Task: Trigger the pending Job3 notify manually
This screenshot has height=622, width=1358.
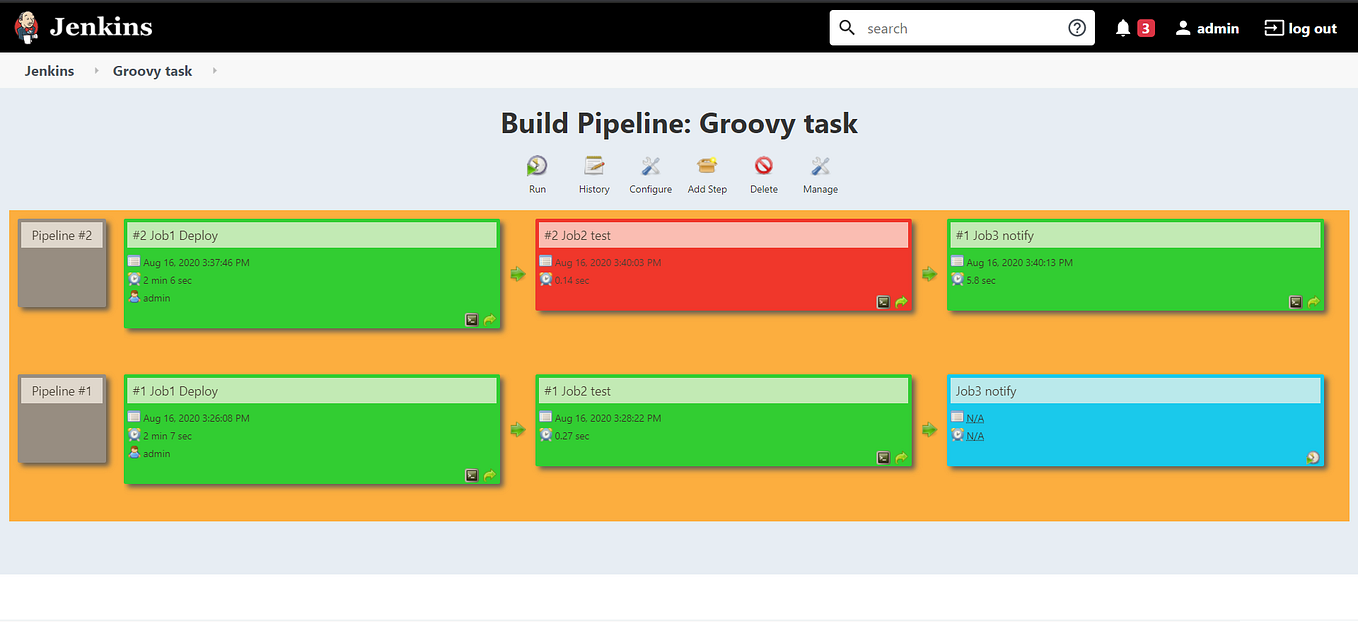Action: coord(1311,457)
